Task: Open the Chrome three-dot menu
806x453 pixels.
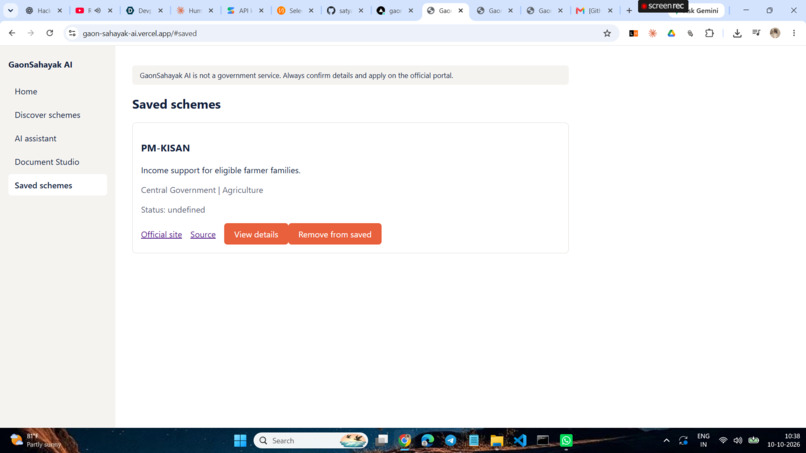Action: (x=794, y=33)
